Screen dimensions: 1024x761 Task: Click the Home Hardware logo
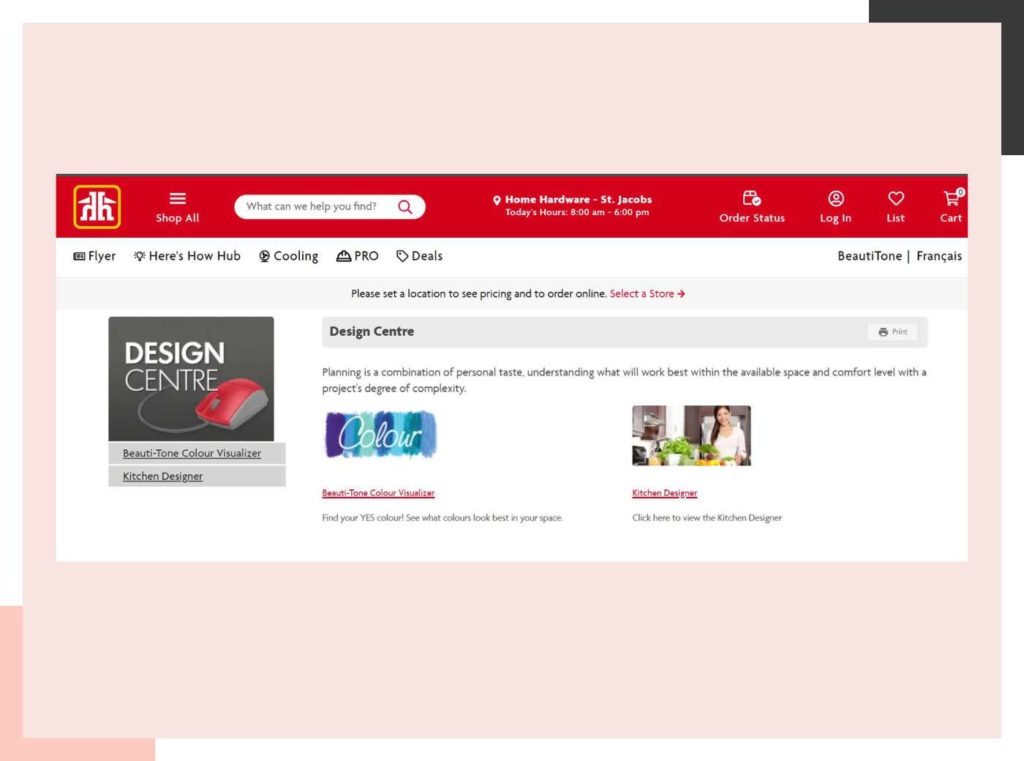(97, 206)
